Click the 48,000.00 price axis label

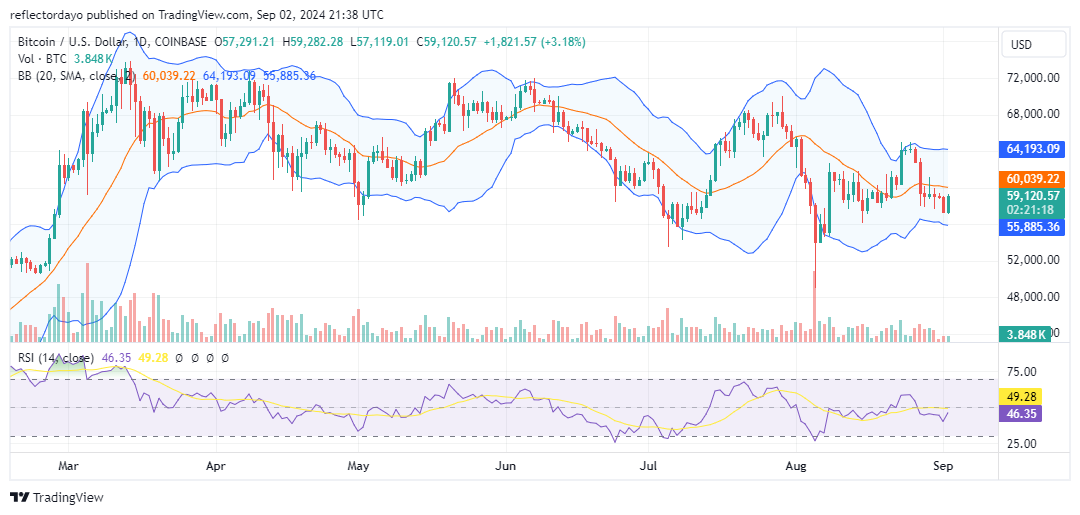1032,297
